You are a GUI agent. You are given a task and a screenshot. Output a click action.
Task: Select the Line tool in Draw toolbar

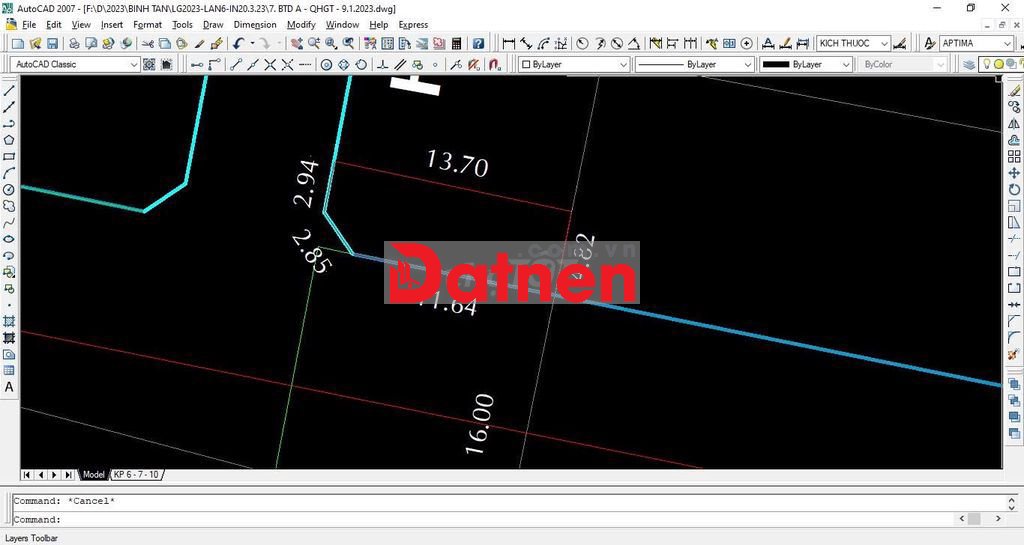(9, 90)
